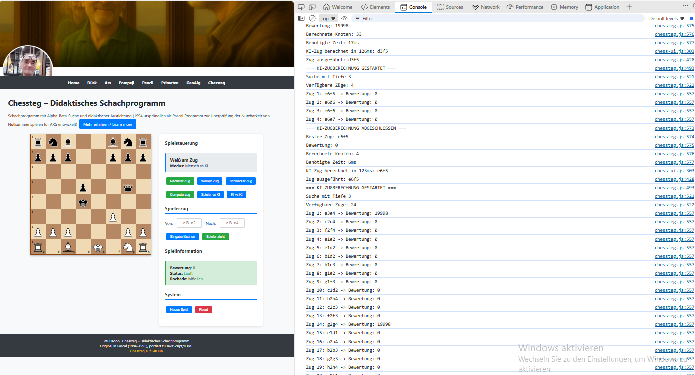Click the profile avatar photo
This screenshot has height=375, width=695.
[x=27, y=61]
